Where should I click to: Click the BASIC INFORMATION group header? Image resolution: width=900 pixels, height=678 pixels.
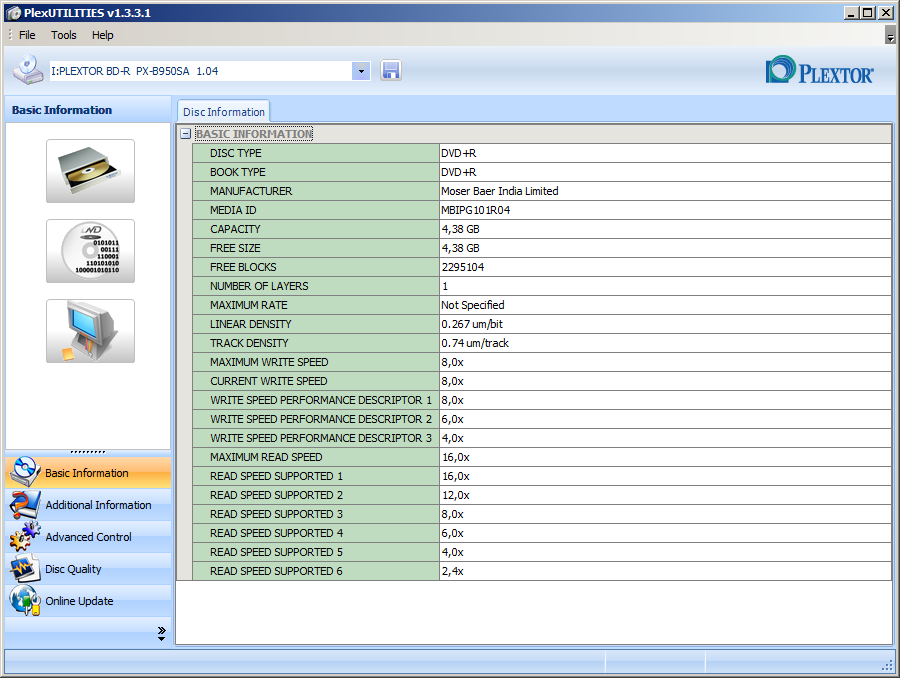254,134
